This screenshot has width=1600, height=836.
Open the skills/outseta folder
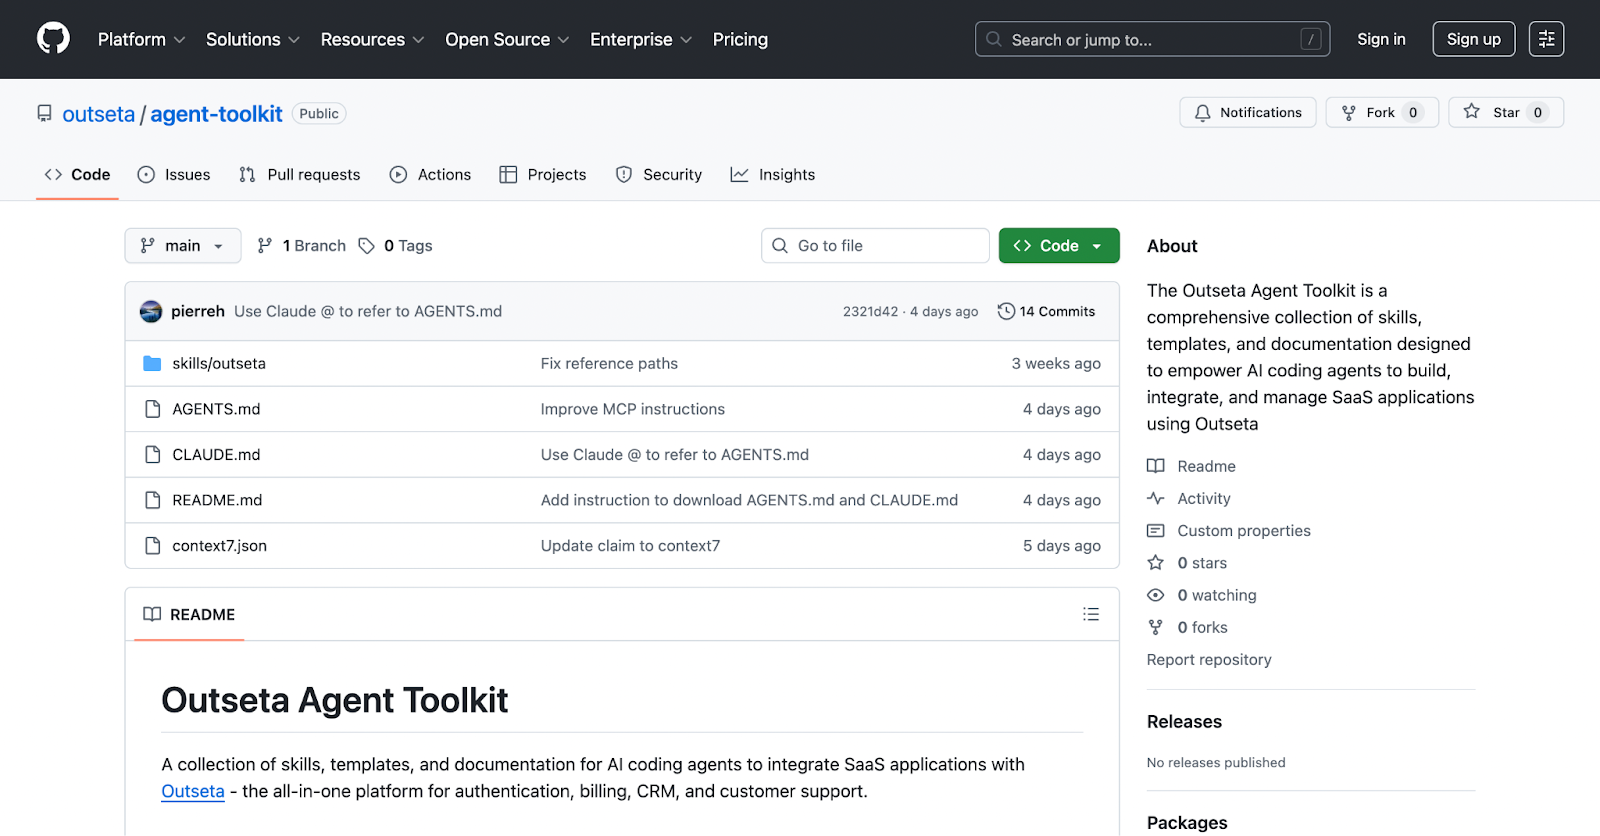tap(219, 364)
